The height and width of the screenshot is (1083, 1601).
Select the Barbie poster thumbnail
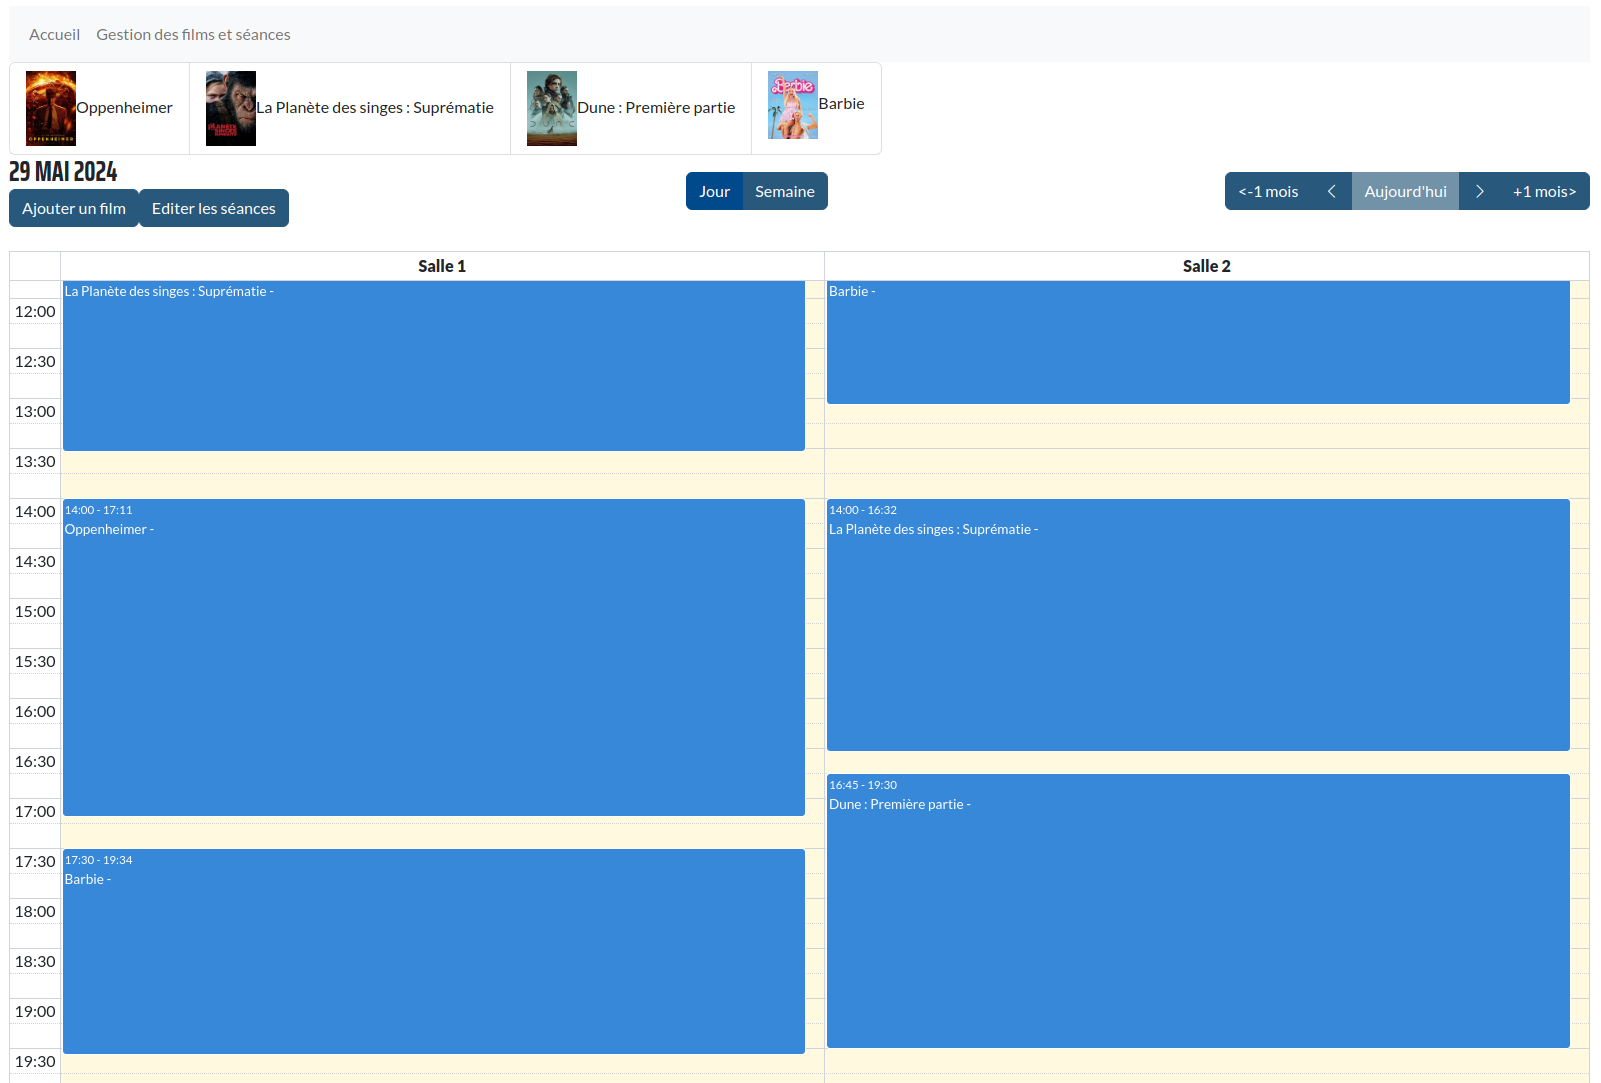click(793, 105)
